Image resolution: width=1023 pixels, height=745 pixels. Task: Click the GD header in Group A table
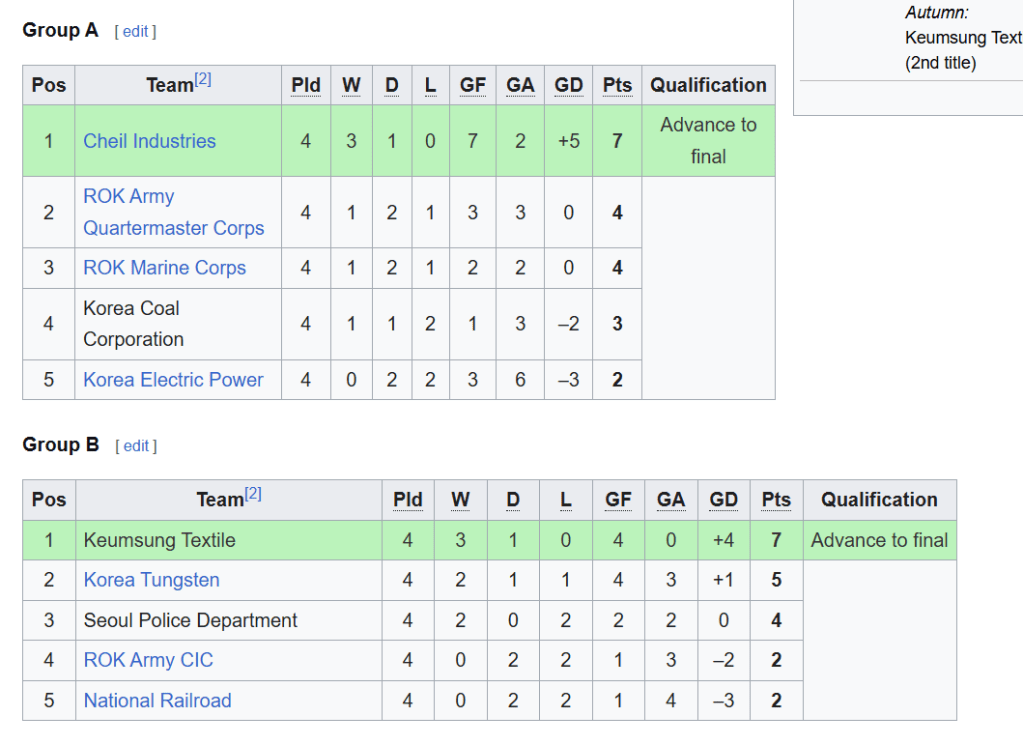(x=568, y=86)
